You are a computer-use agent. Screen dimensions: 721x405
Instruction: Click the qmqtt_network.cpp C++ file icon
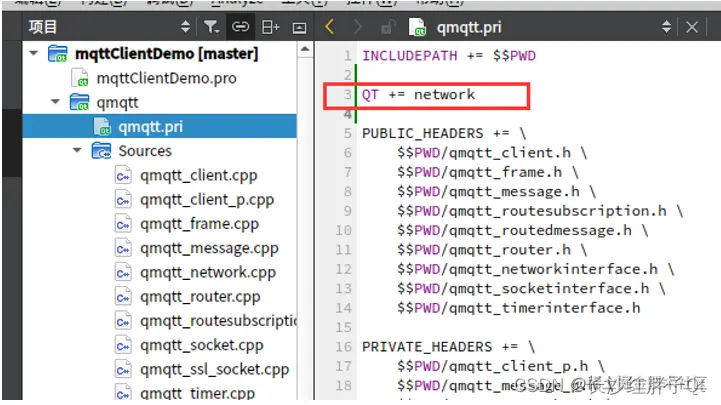[x=123, y=273]
